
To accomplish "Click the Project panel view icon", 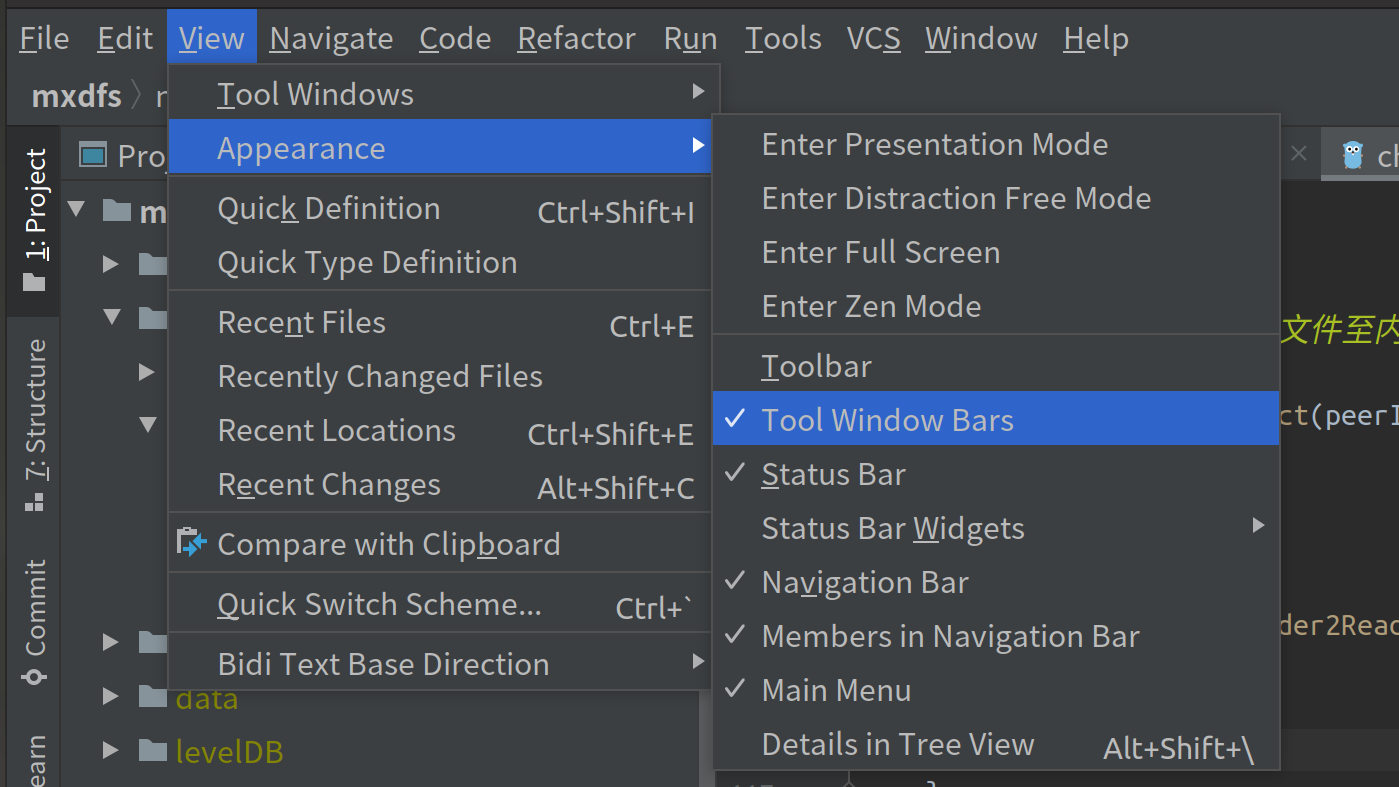I will (93, 155).
